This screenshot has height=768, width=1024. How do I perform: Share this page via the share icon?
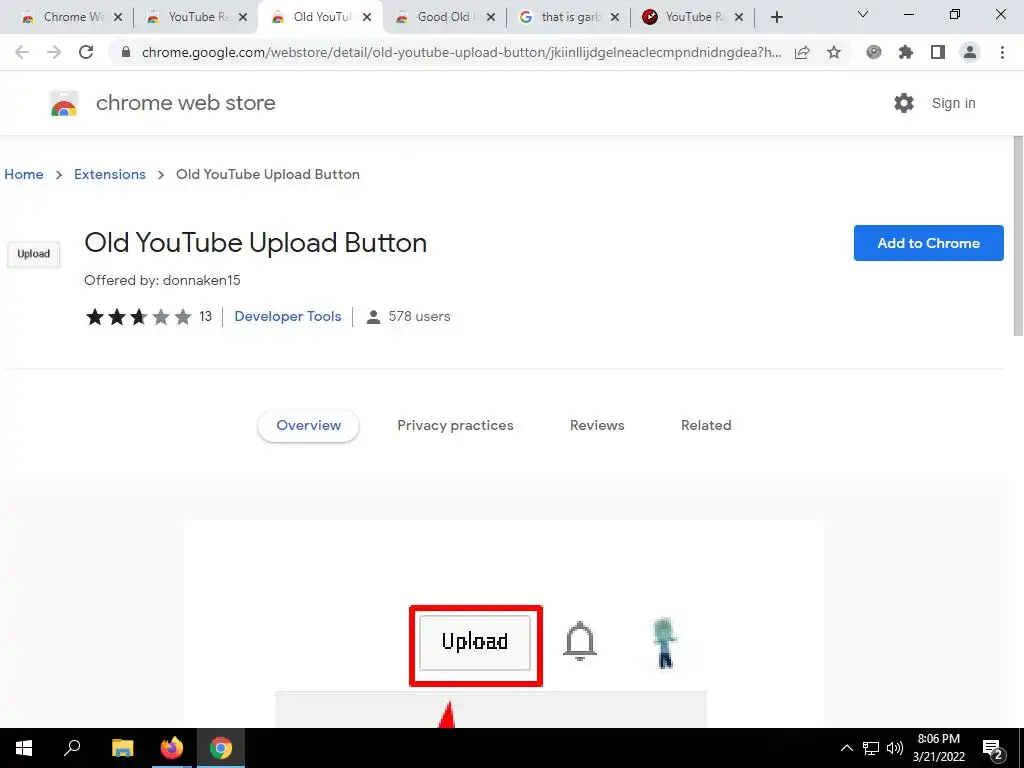point(802,52)
